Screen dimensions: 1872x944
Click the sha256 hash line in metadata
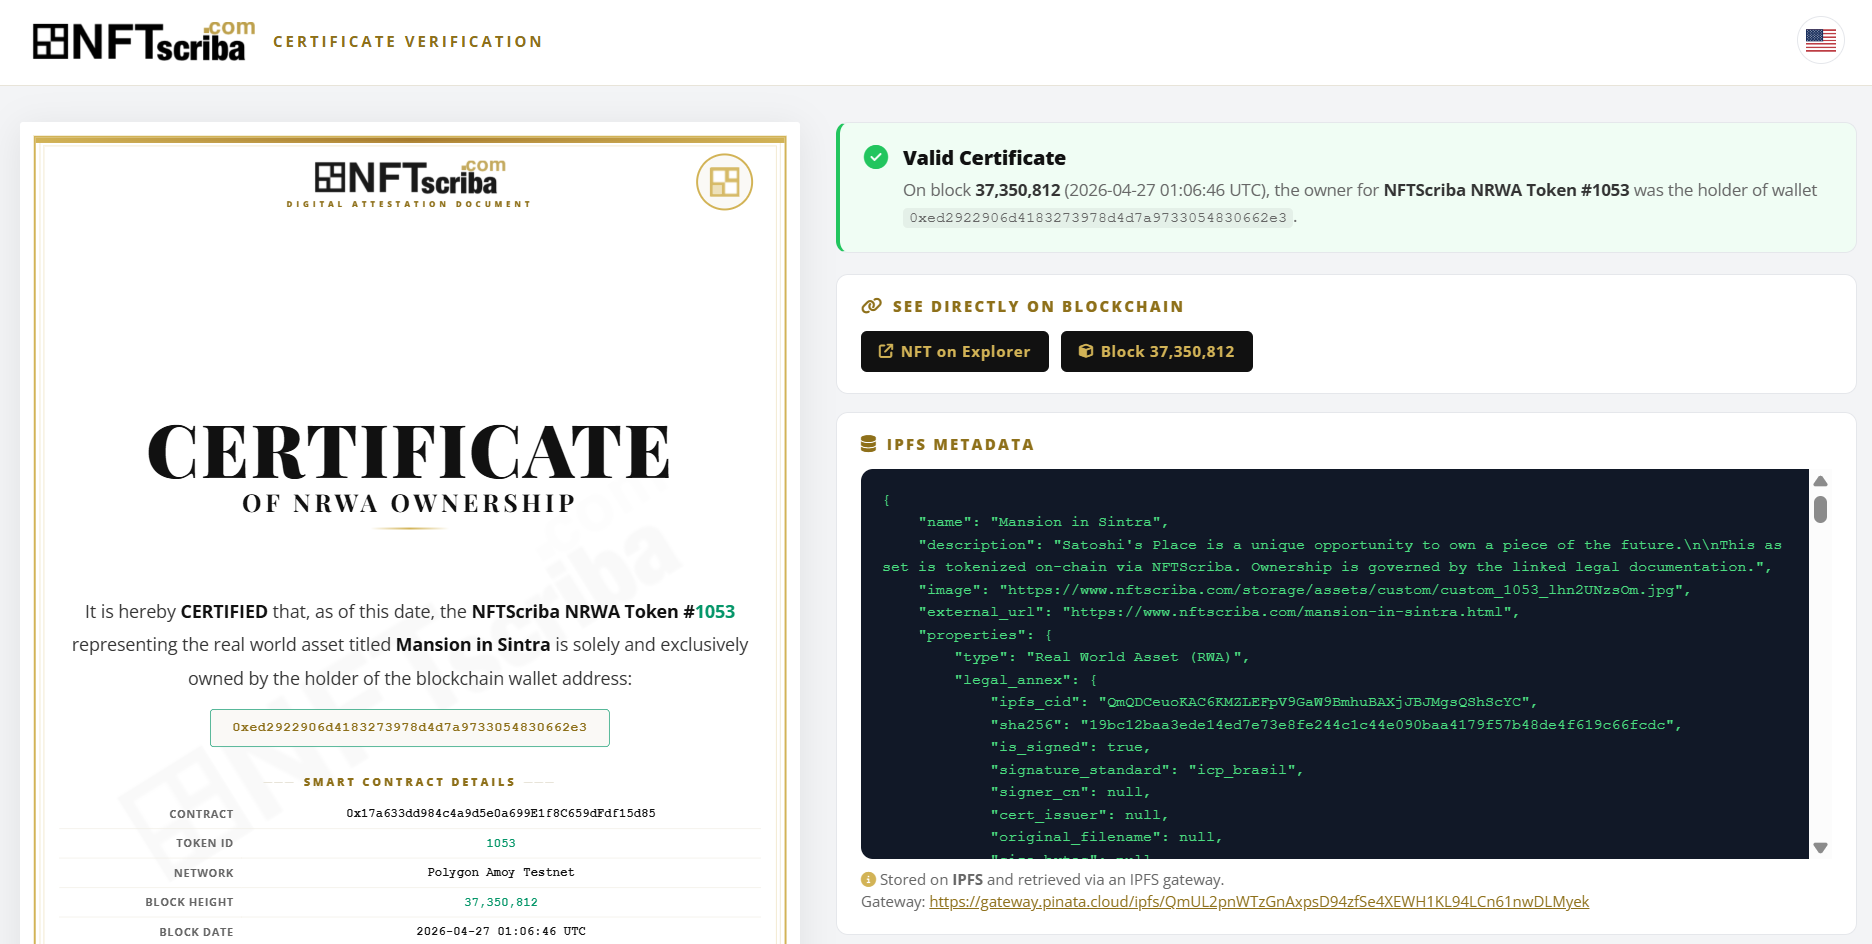1336,725
